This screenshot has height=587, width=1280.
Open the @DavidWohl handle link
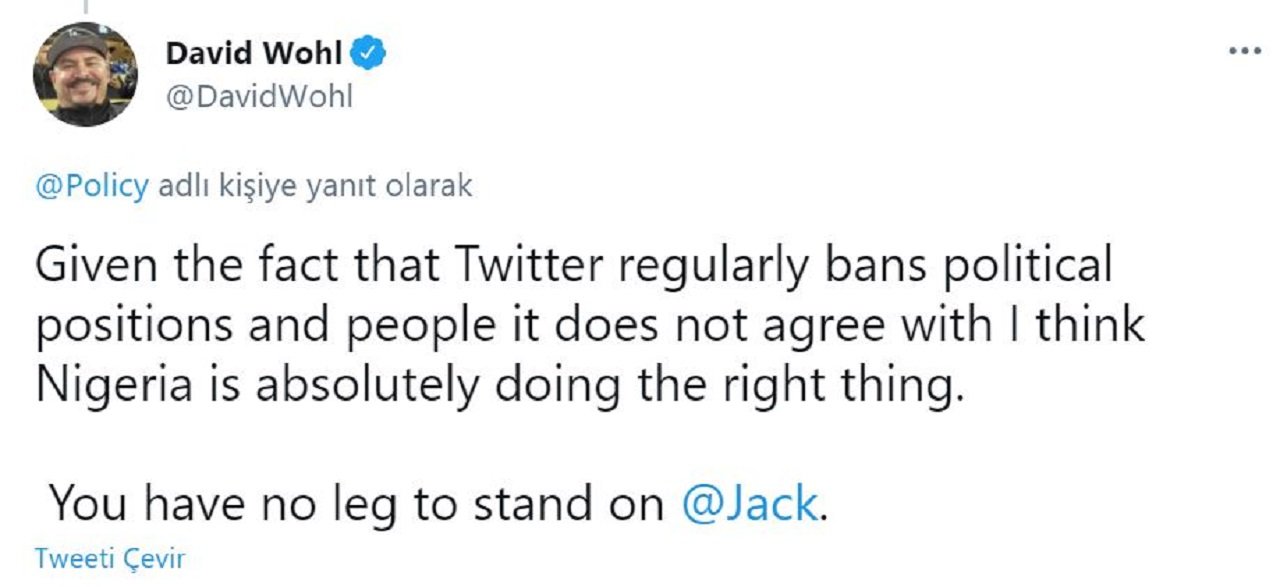coord(259,98)
